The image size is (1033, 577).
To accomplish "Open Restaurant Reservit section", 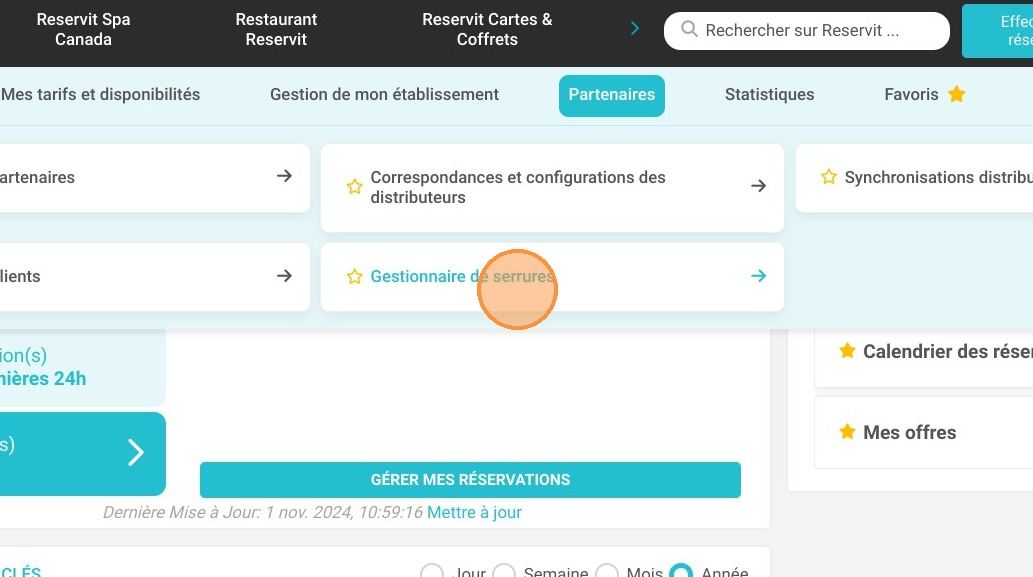I will tap(276, 30).
